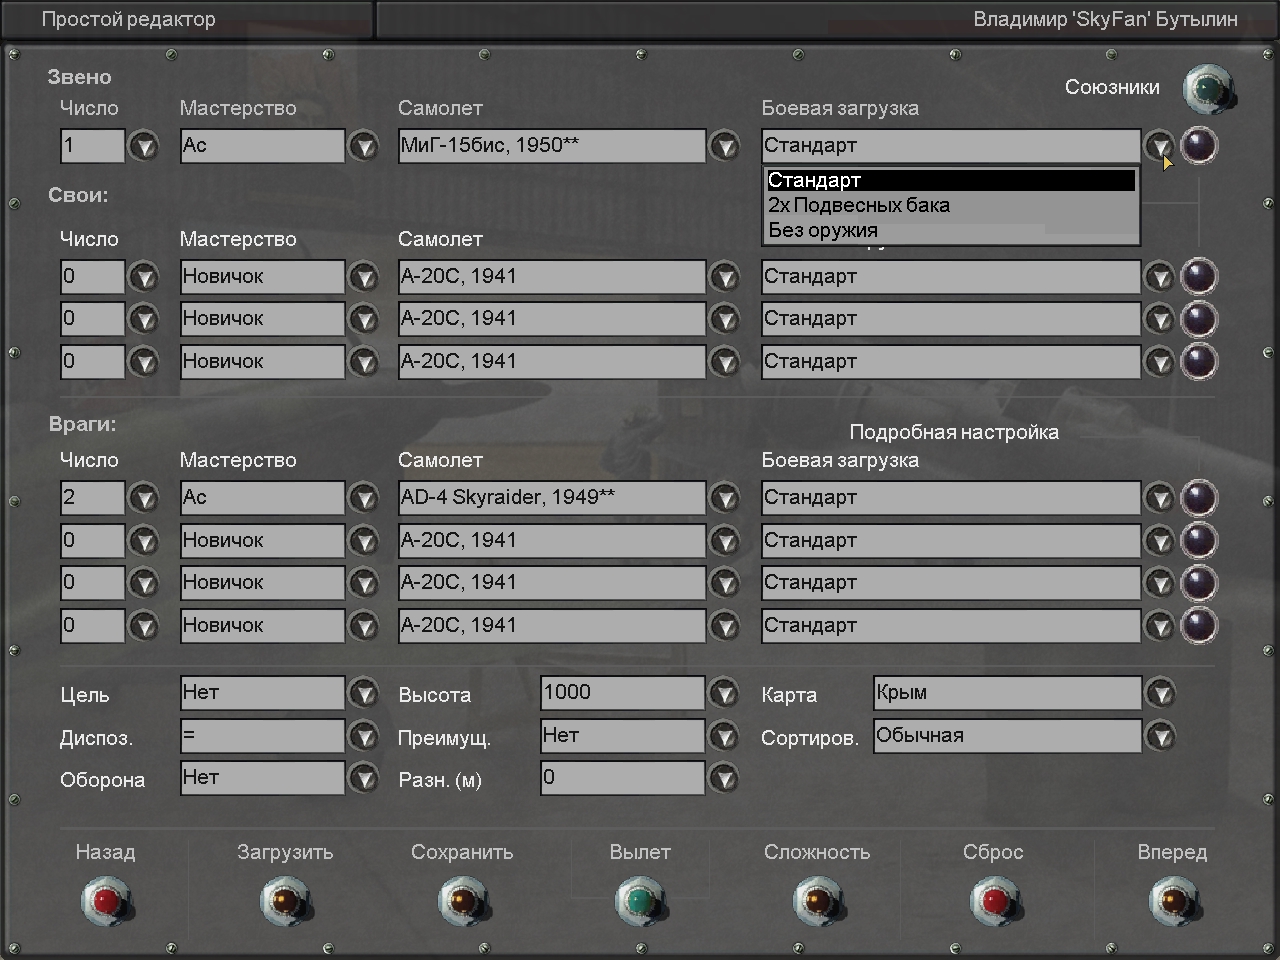Image resolution: width=1280 pixels, height=960 pixels.
Task: Toggle the Союзники side switch
Action: [1209, 90]
